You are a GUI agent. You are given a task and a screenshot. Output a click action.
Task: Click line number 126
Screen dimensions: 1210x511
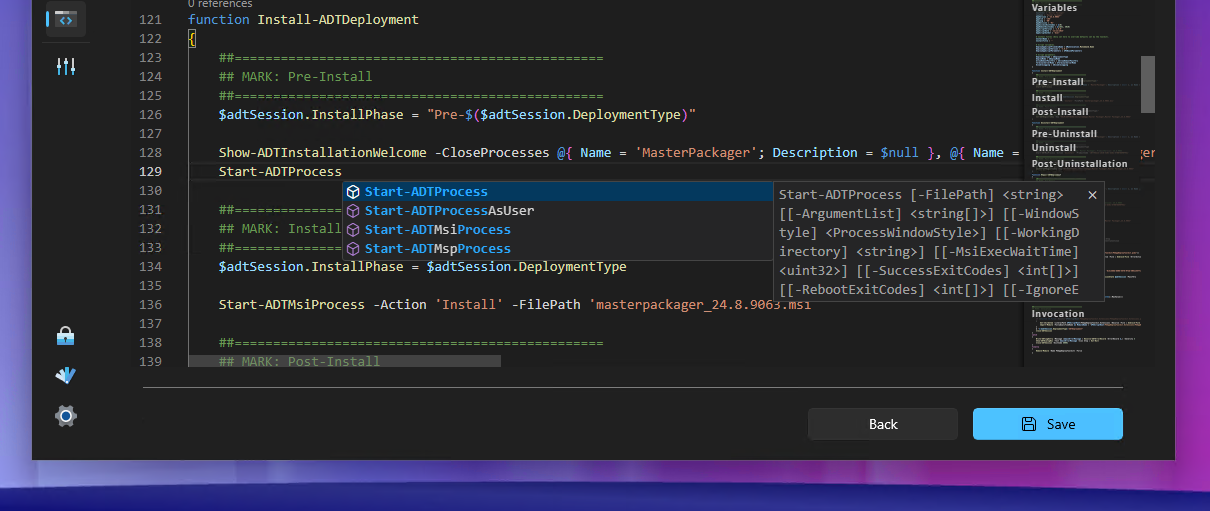coord(150,115)
